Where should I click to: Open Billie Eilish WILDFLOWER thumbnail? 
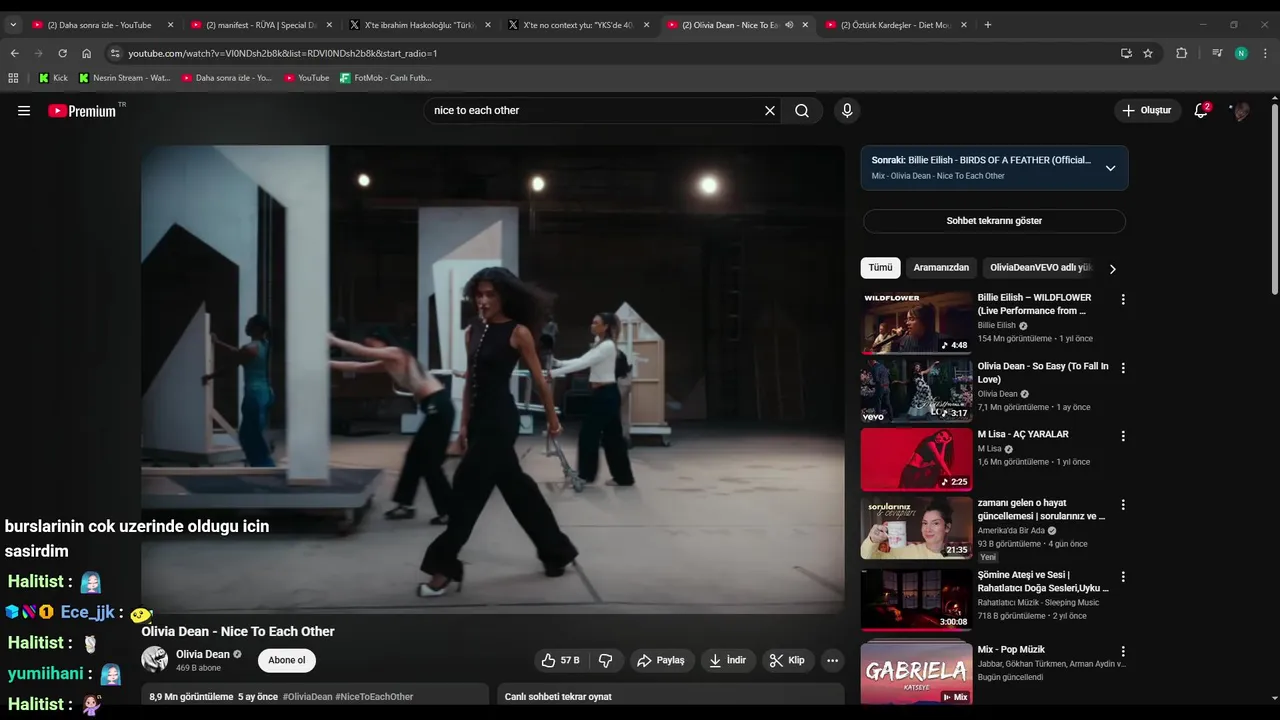pos(916,323)
